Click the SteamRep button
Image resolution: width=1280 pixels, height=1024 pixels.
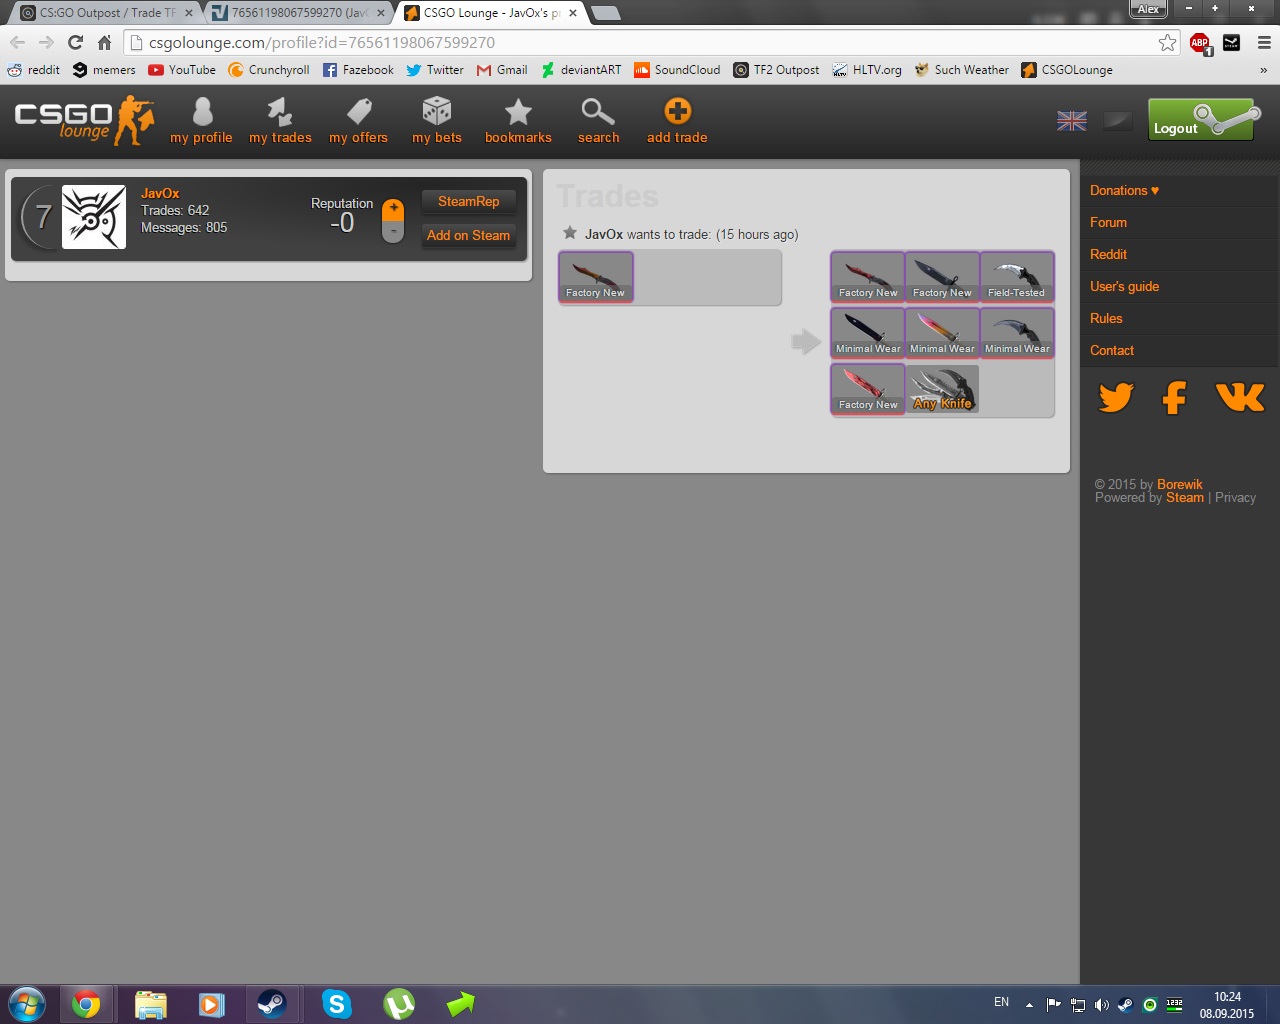coord(468,201)
